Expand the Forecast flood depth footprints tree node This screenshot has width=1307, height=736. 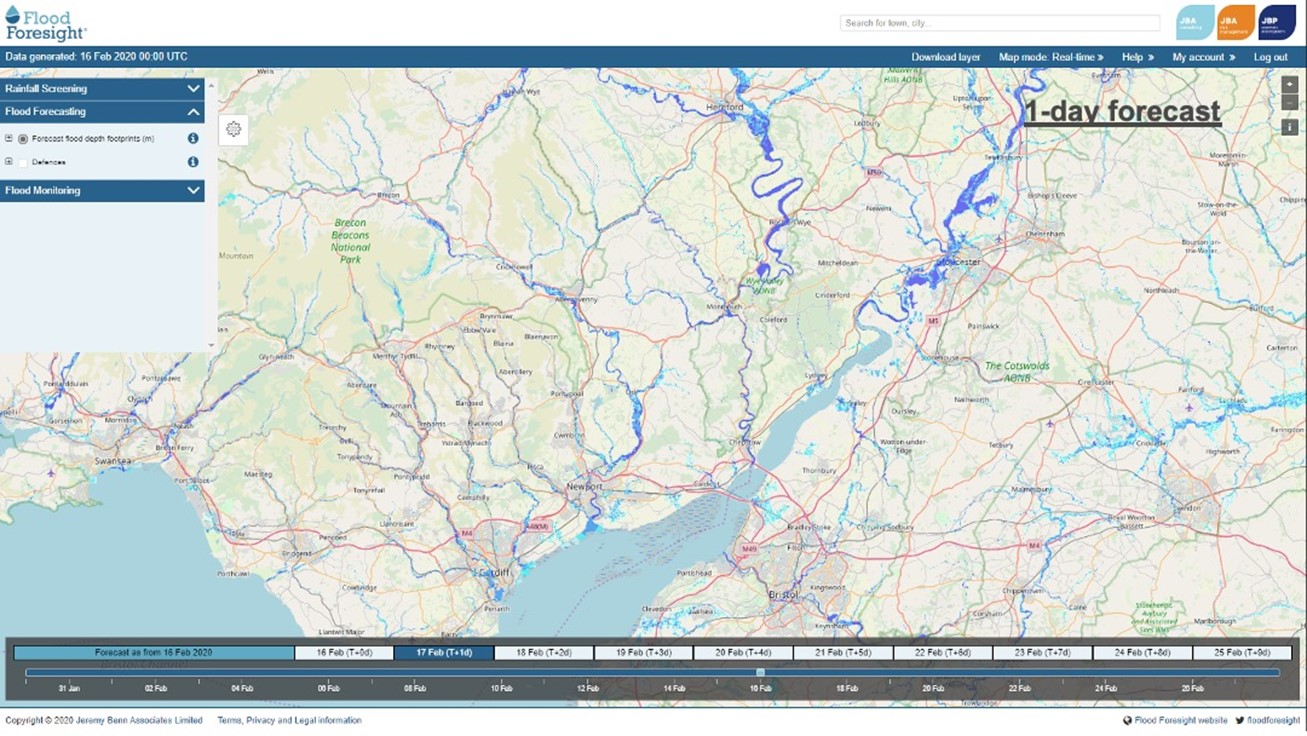[9, 139]
